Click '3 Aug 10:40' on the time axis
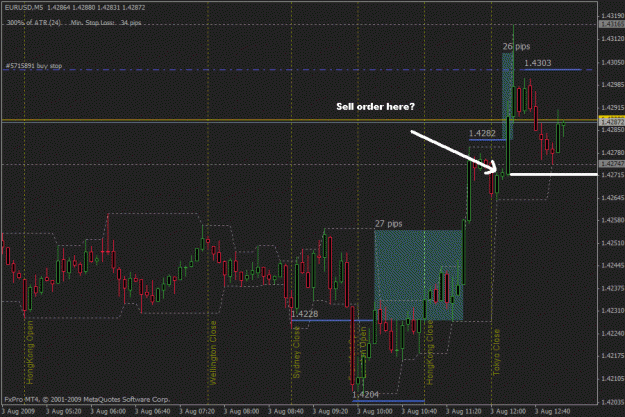 (419, 411)
